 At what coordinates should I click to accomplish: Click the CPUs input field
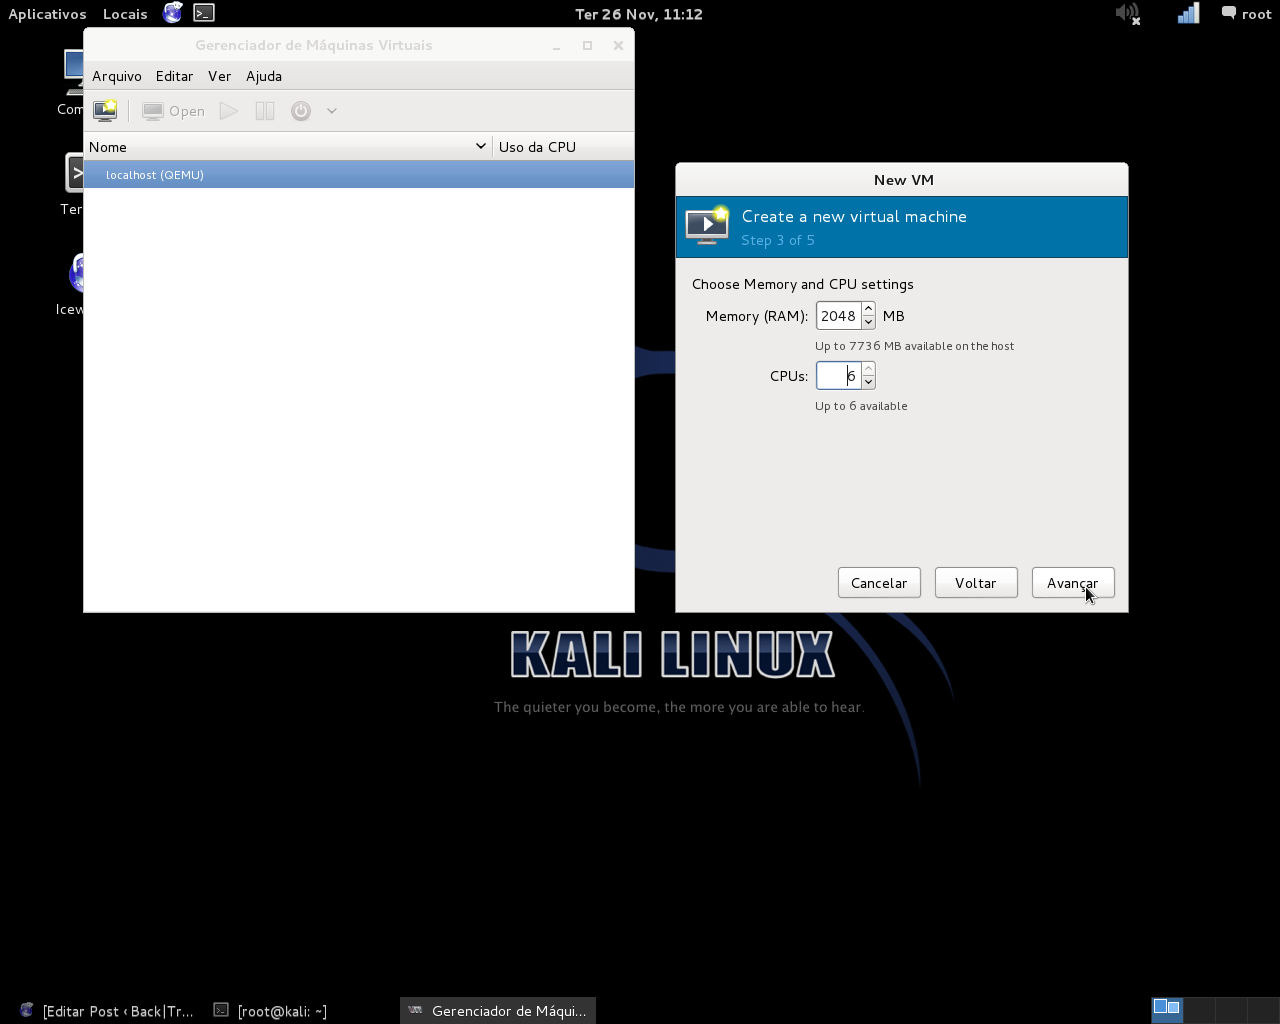[x=838, y=376]
